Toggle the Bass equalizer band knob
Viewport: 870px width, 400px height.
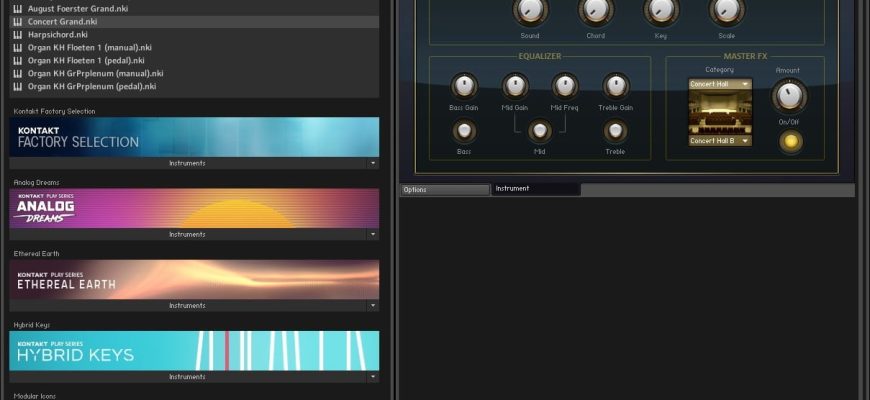pyautogui.click(x=464, y=131)
